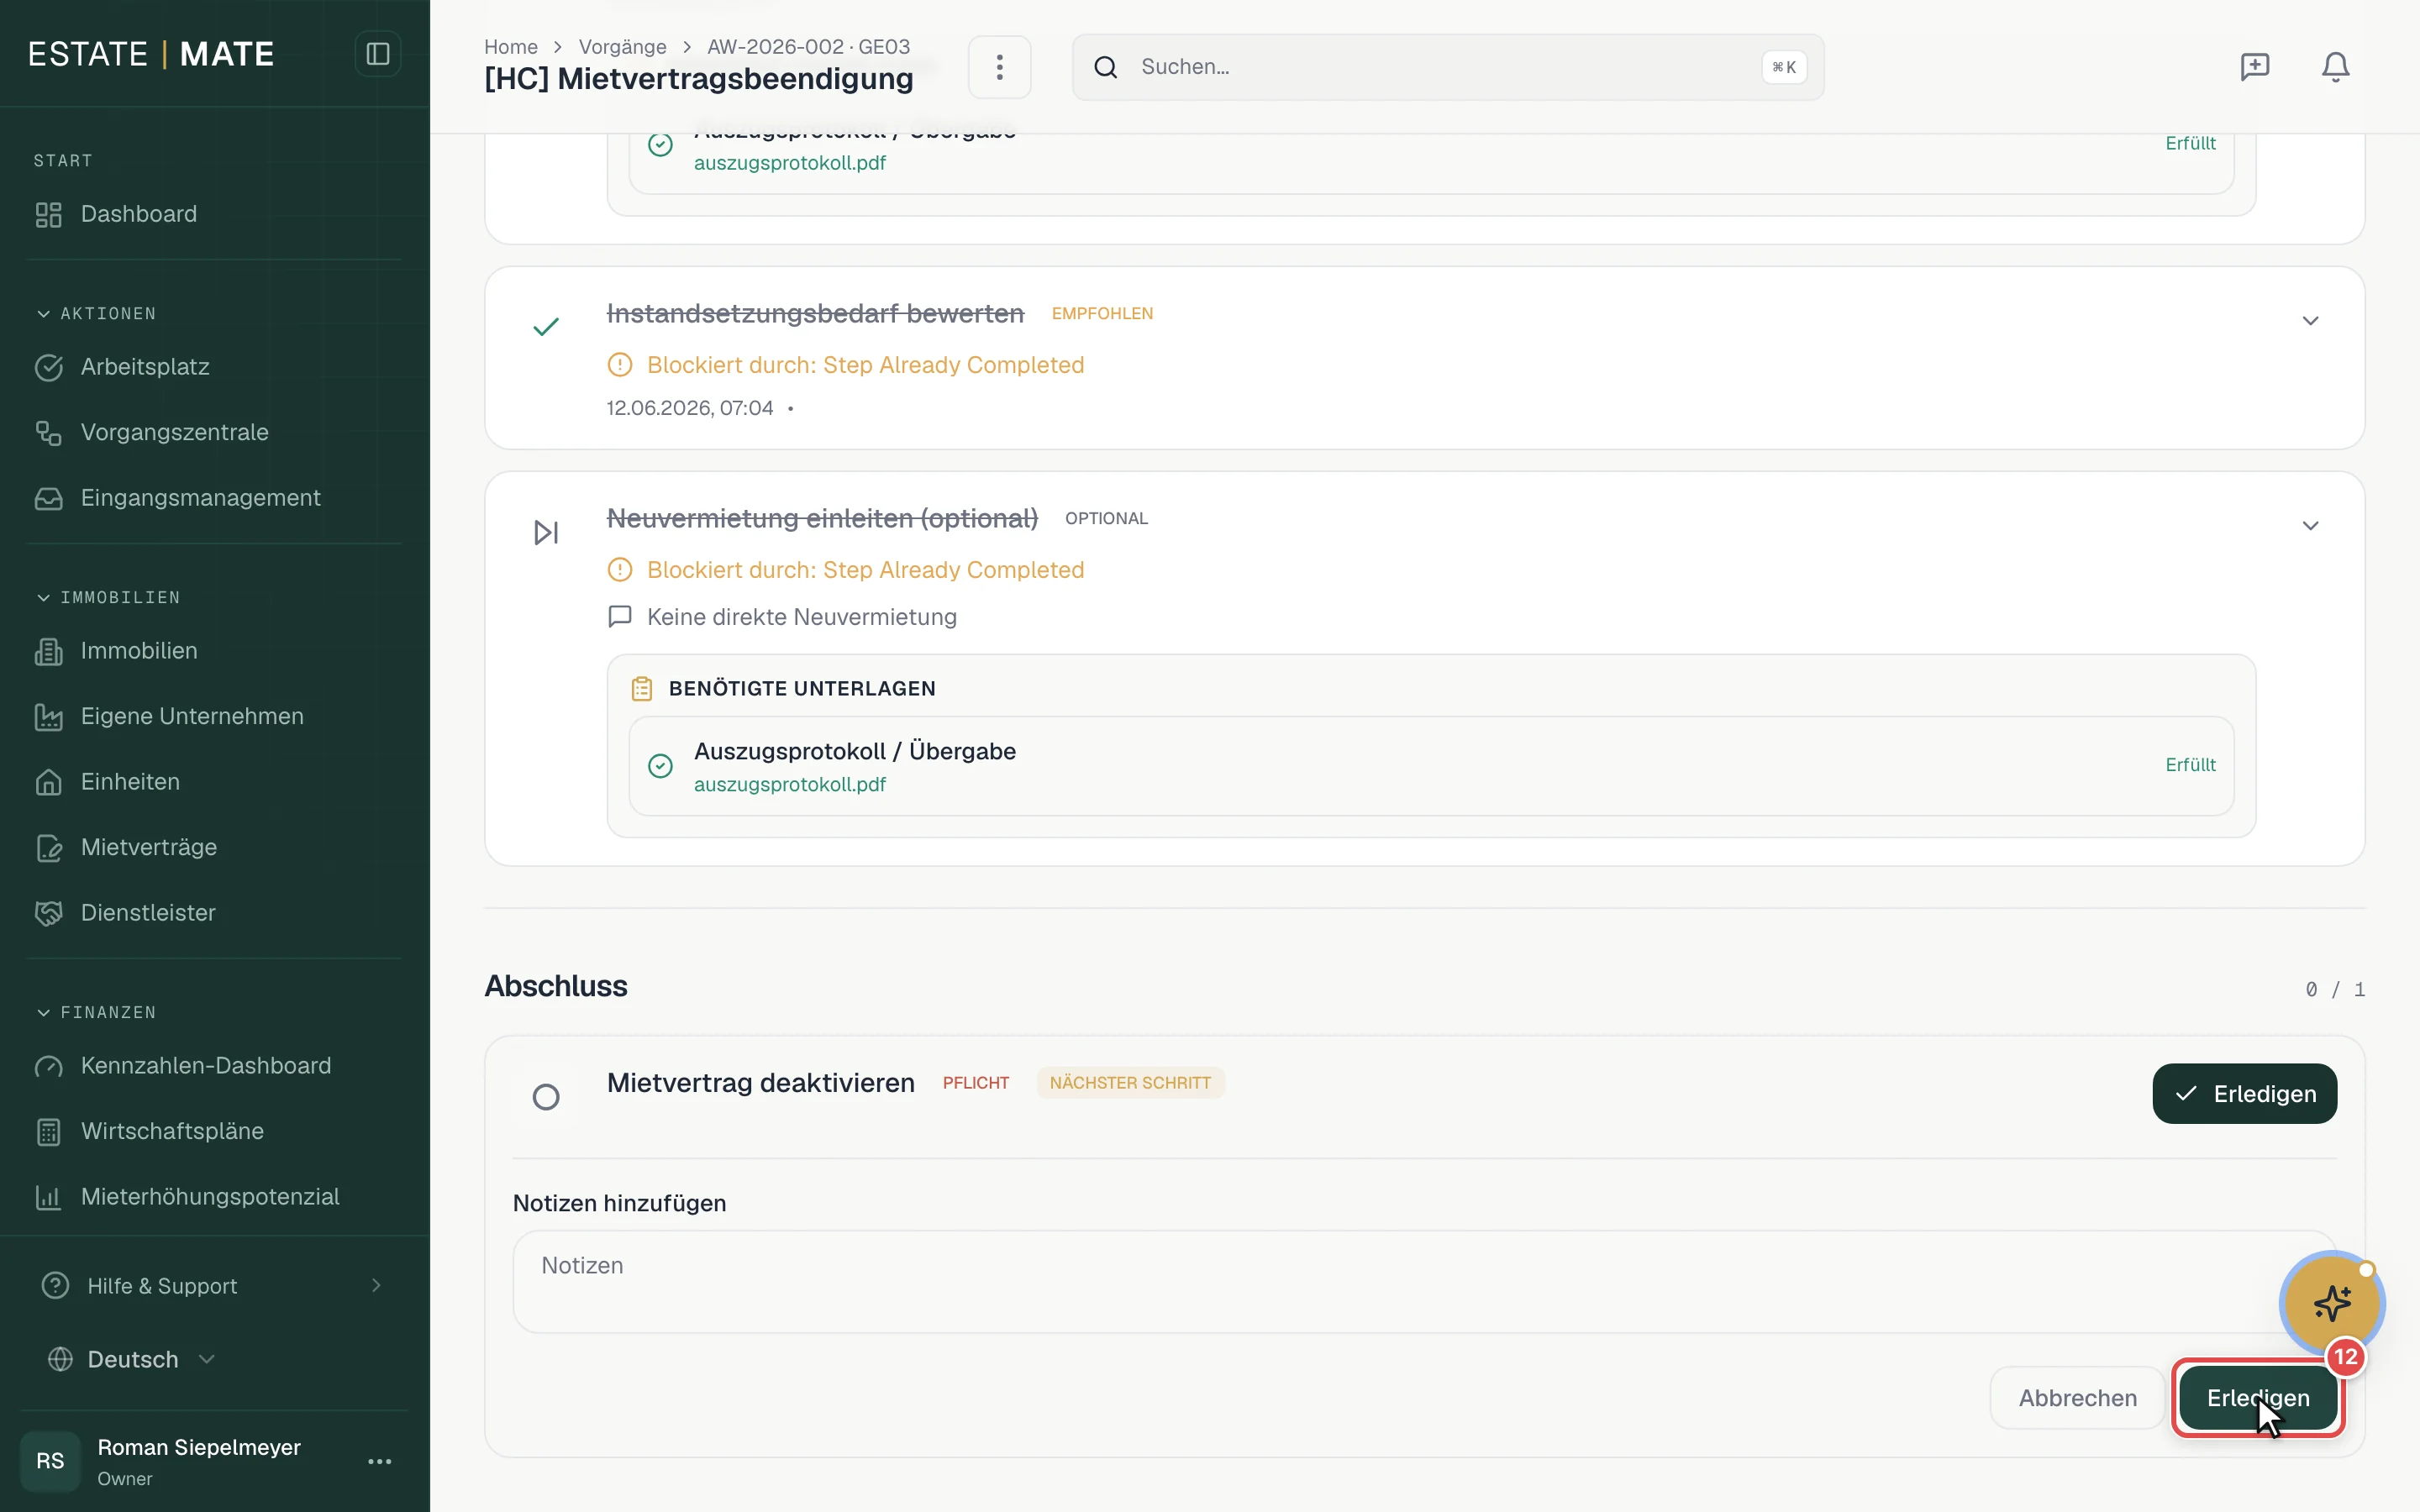Click warning icon under Instandsetzungsbedarf bewerten

pos(620,365)
